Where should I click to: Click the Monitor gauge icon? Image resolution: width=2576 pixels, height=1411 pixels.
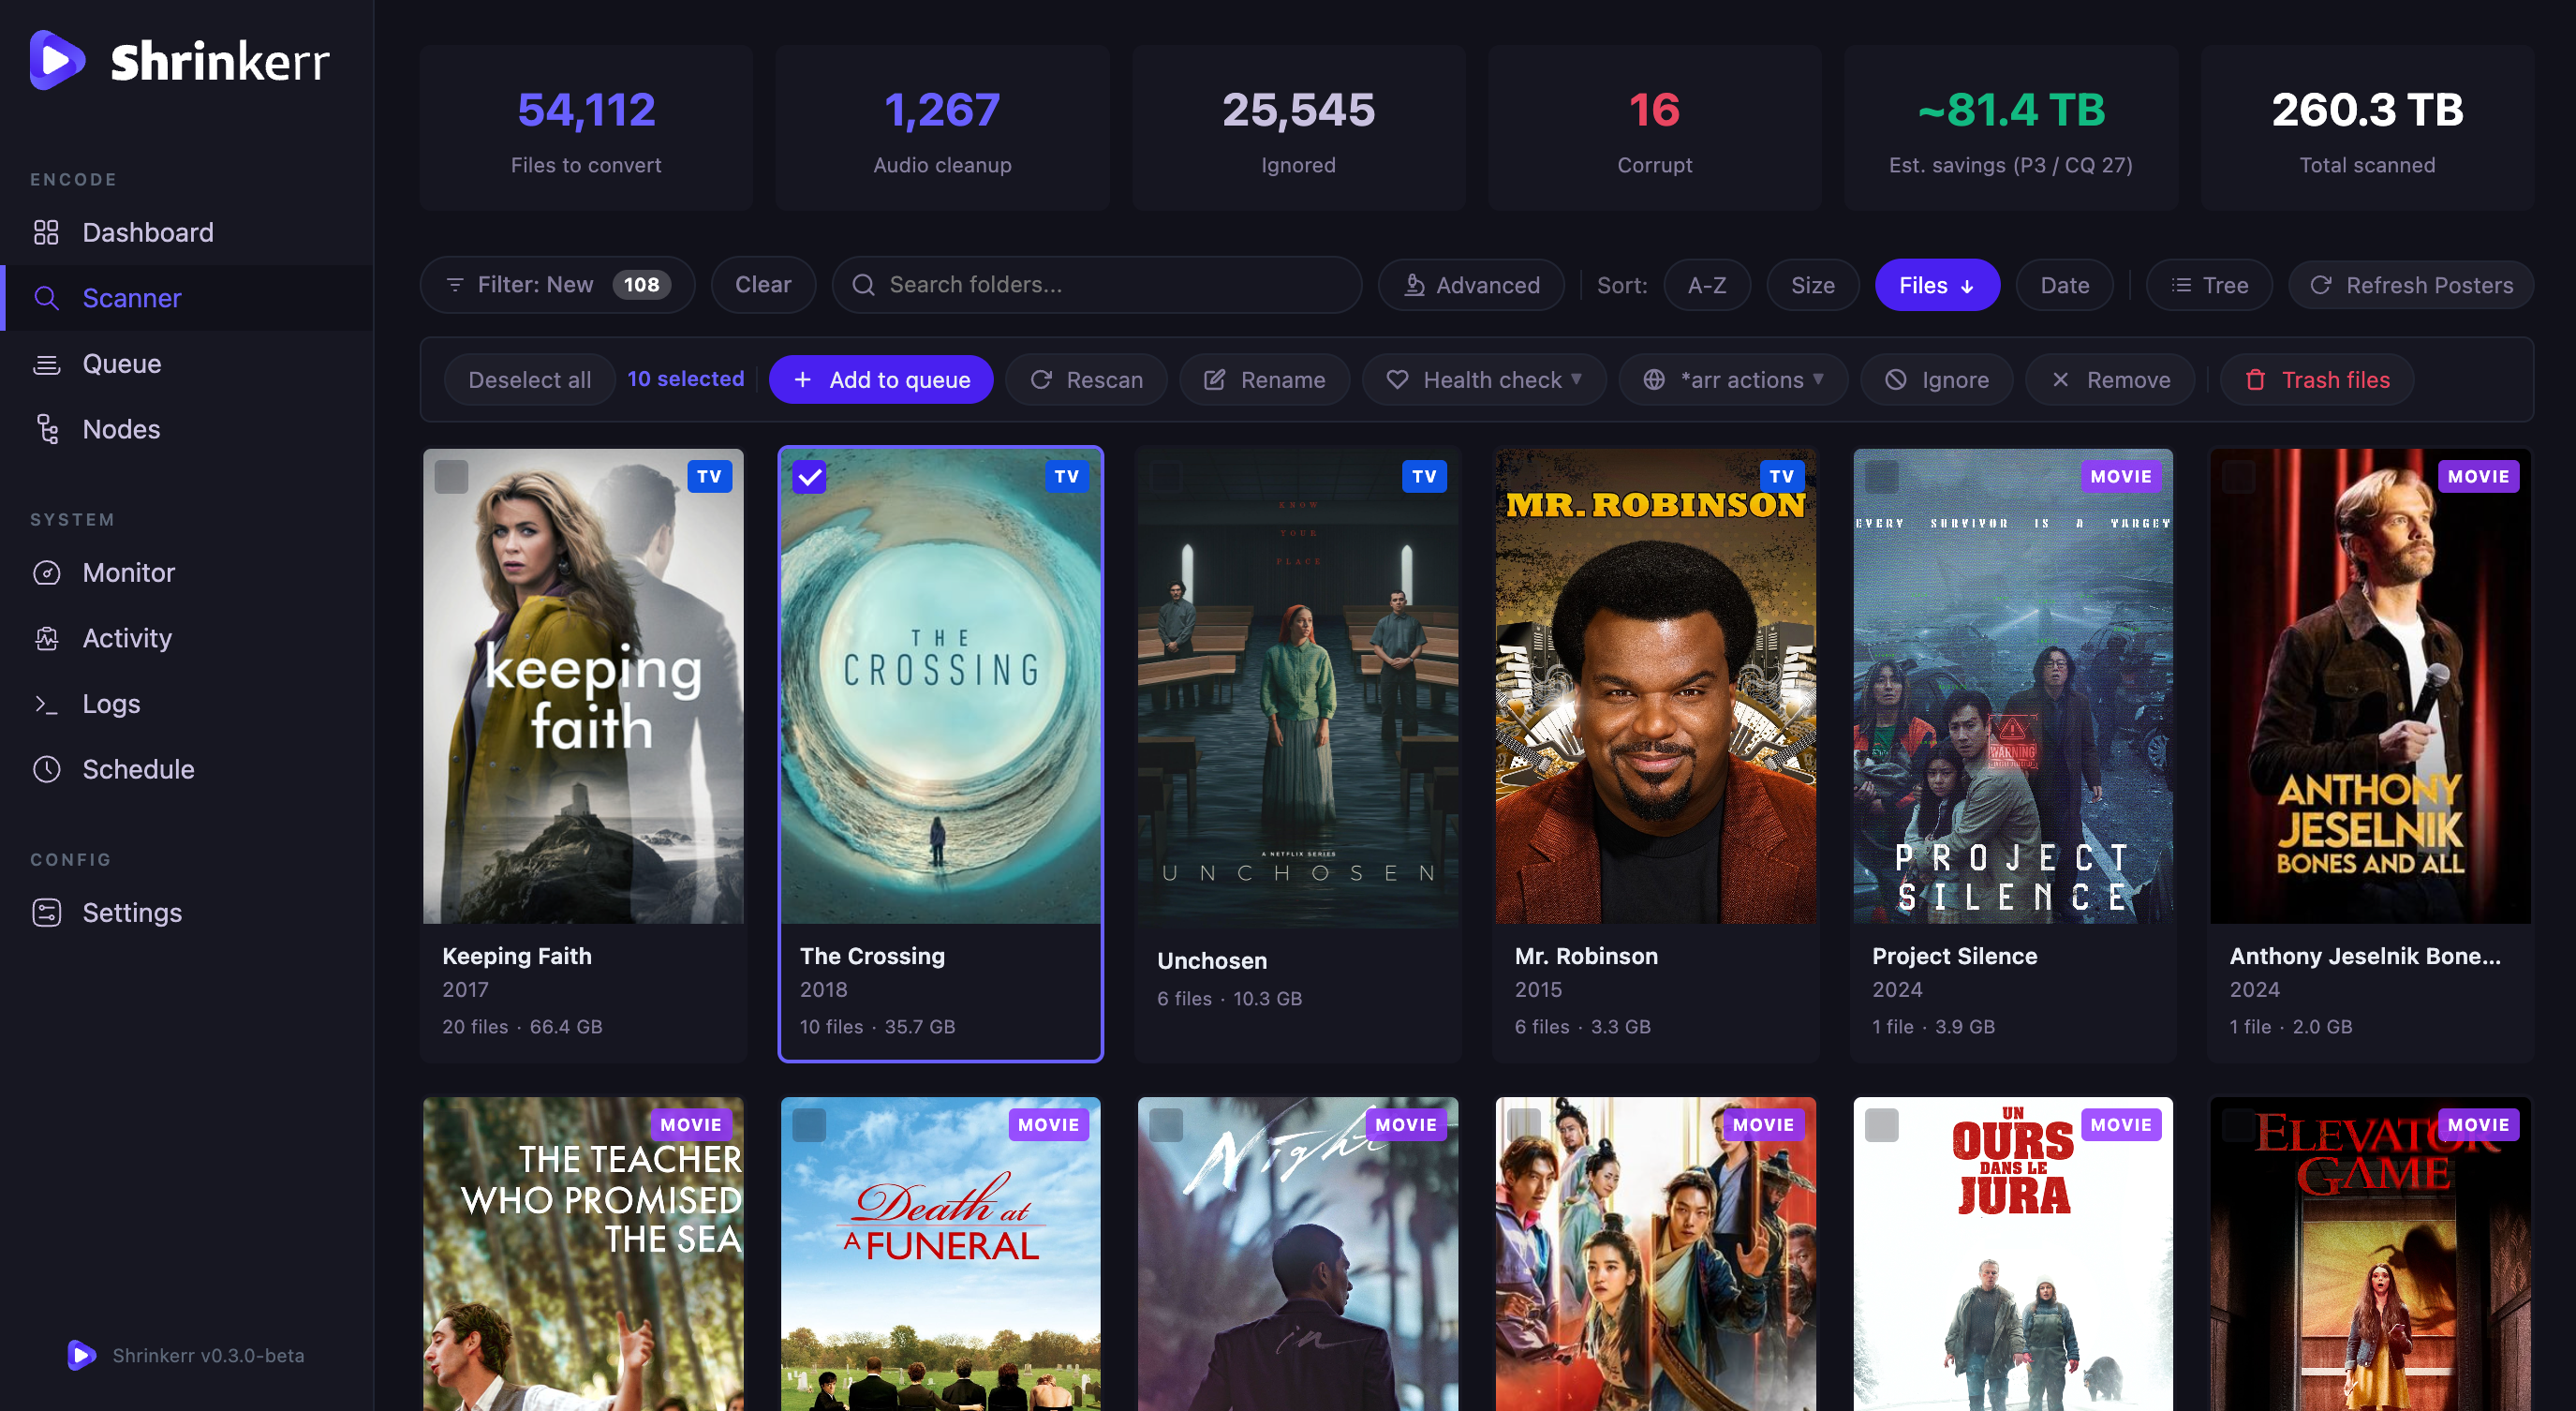(46, 573)
